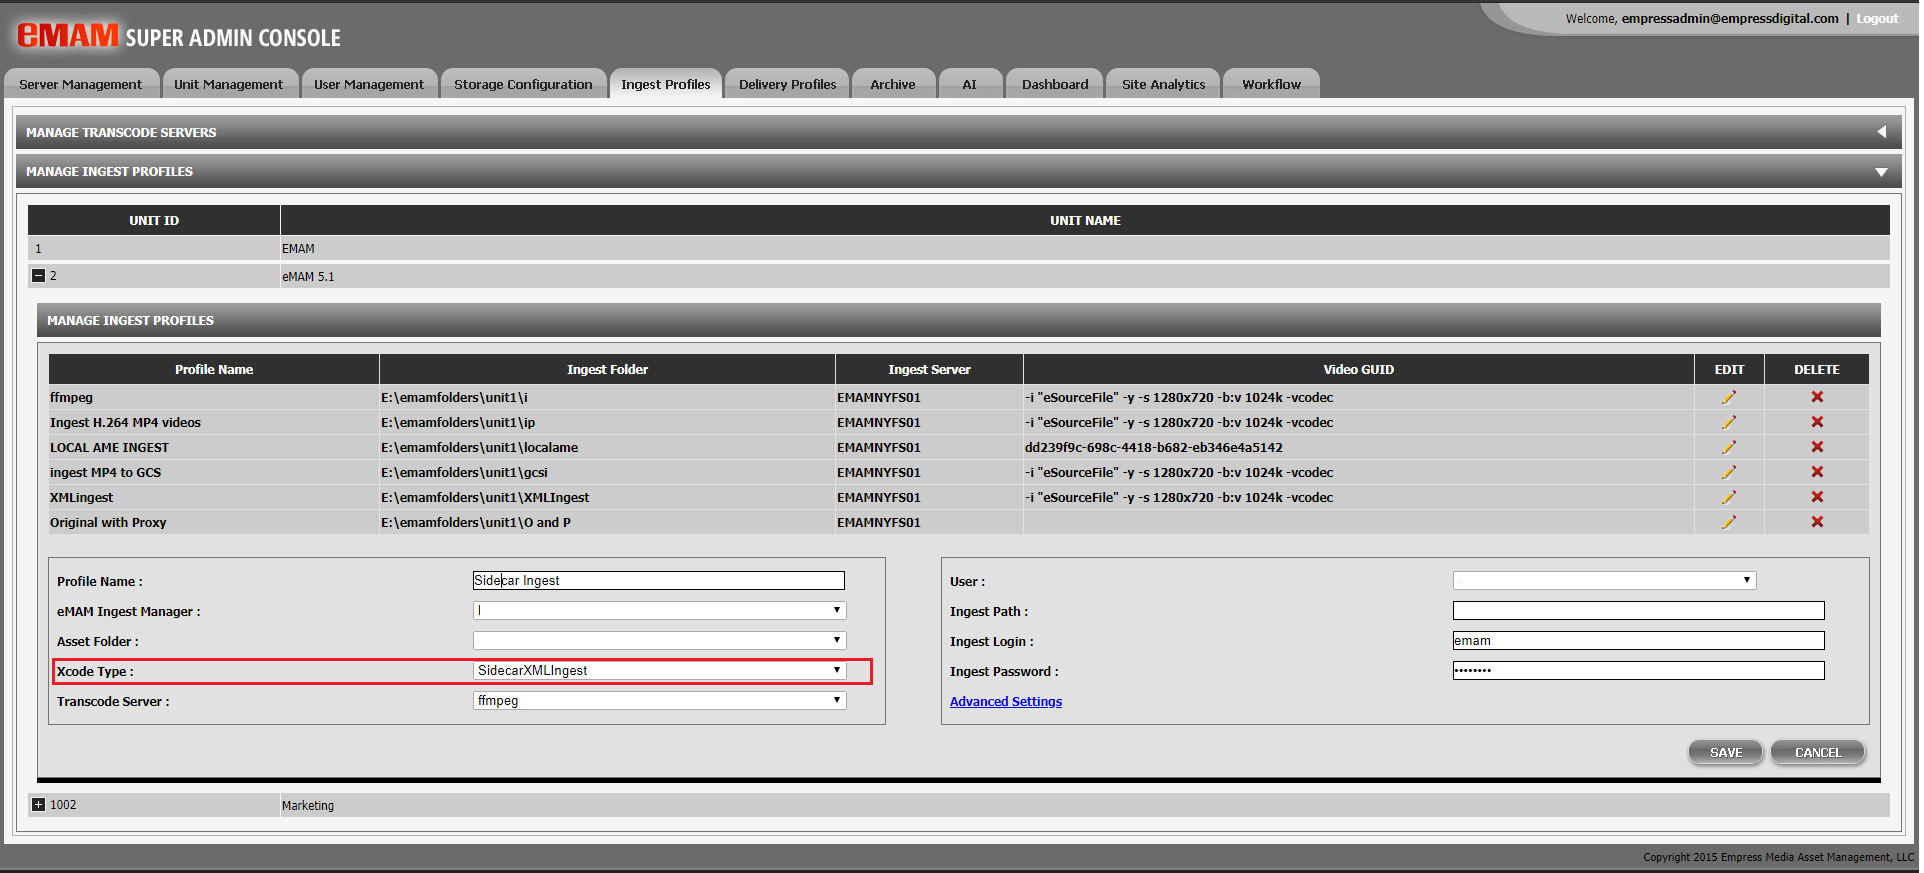Delete the ingest MP4 to GCS profile
The width and height of the screenshot is (1924, 873).
pos(1817,472)
